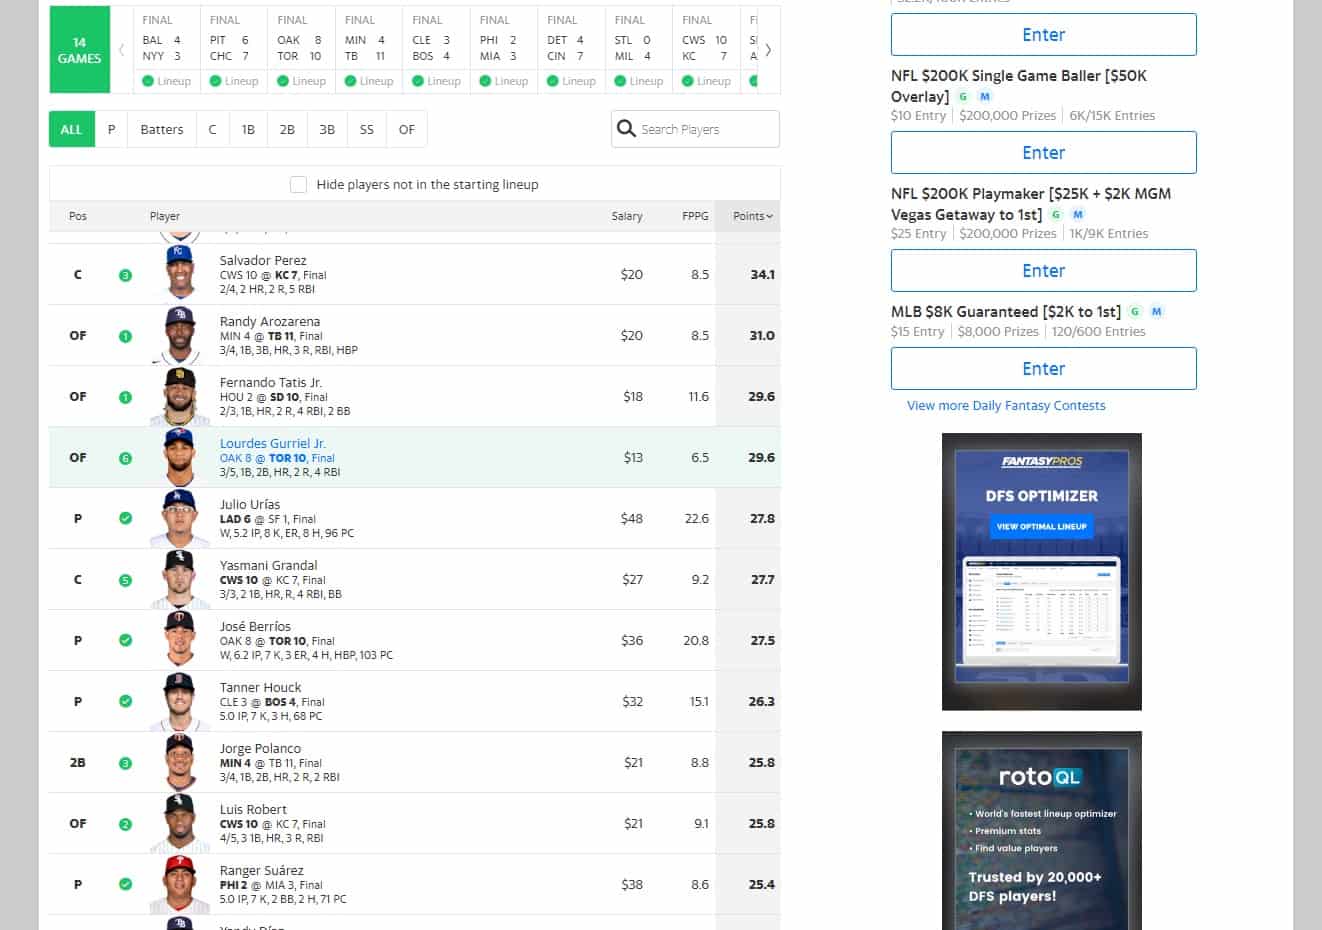Select the 2B filter tab
The width and height of the screenshot is (1322, 930).
pyautogui.click(x=287, y=129)
